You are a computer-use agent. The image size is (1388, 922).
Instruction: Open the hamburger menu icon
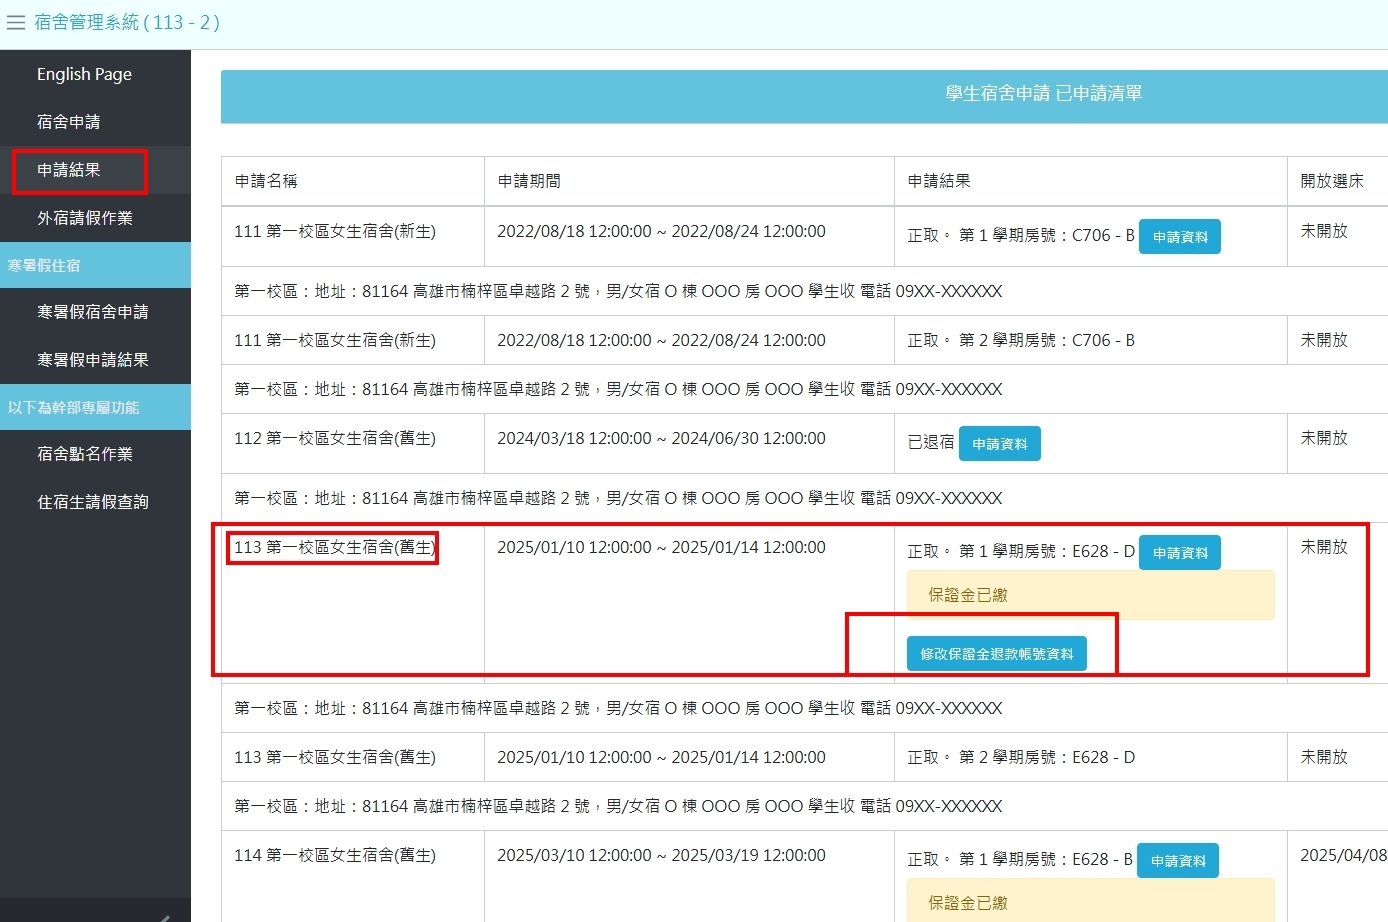click(x=16, y=23)
